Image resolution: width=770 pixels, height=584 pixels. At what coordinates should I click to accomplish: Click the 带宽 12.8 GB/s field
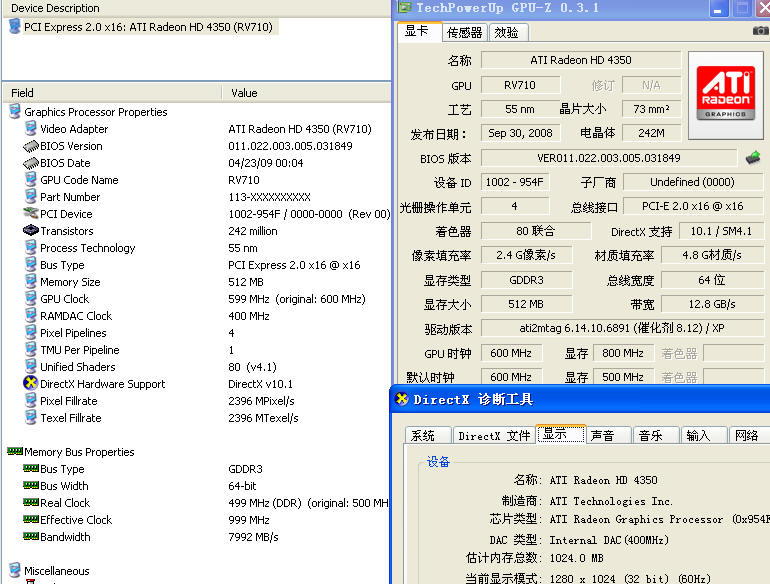pyautogui.click(x=712, y=304)
